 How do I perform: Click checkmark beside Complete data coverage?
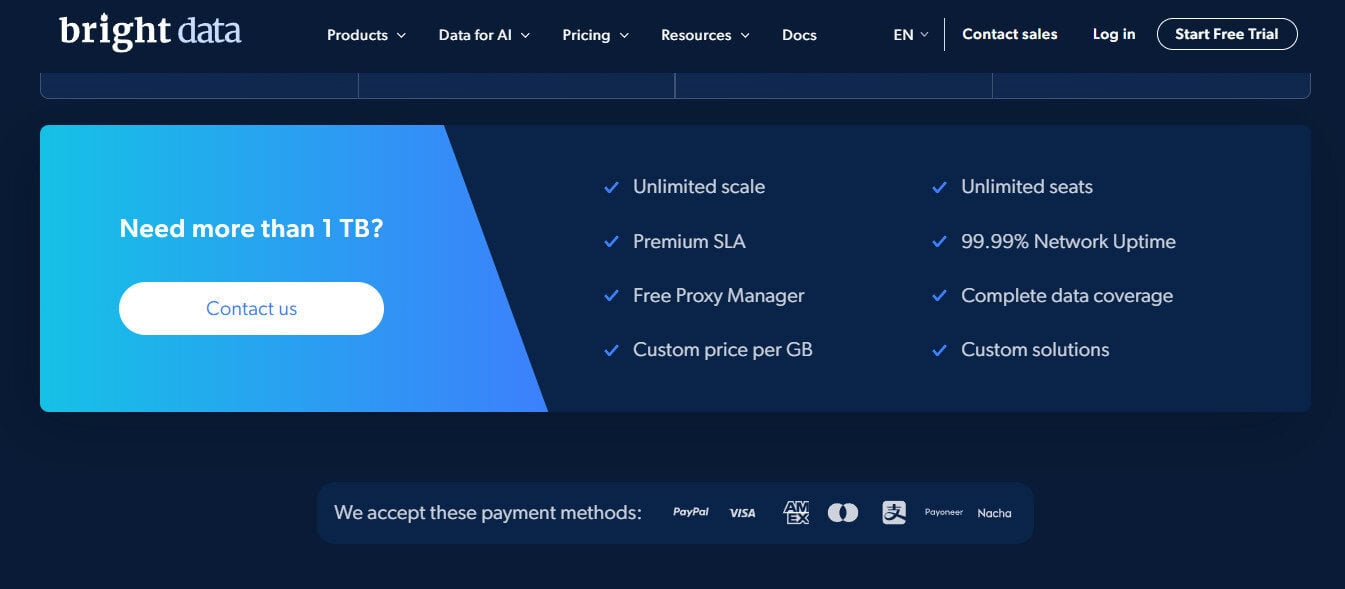coord(939,296)
